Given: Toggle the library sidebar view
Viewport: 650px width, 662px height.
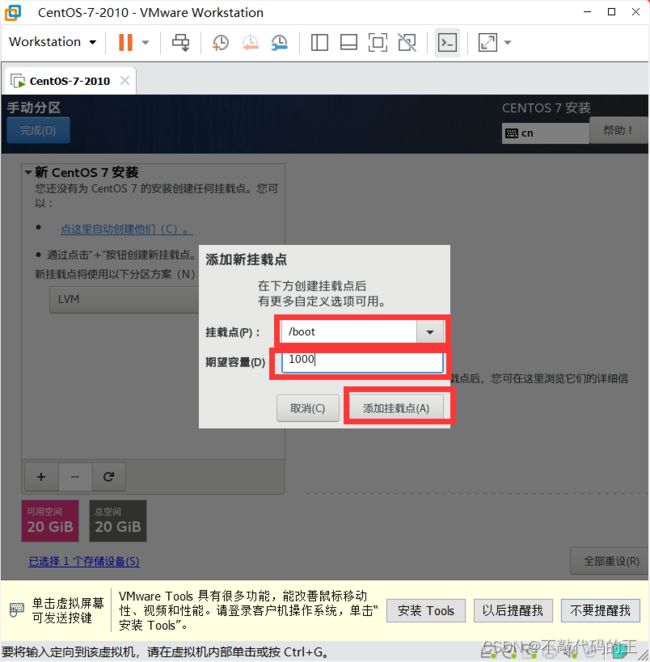Looking at the screenshot, I should [319, 42].
